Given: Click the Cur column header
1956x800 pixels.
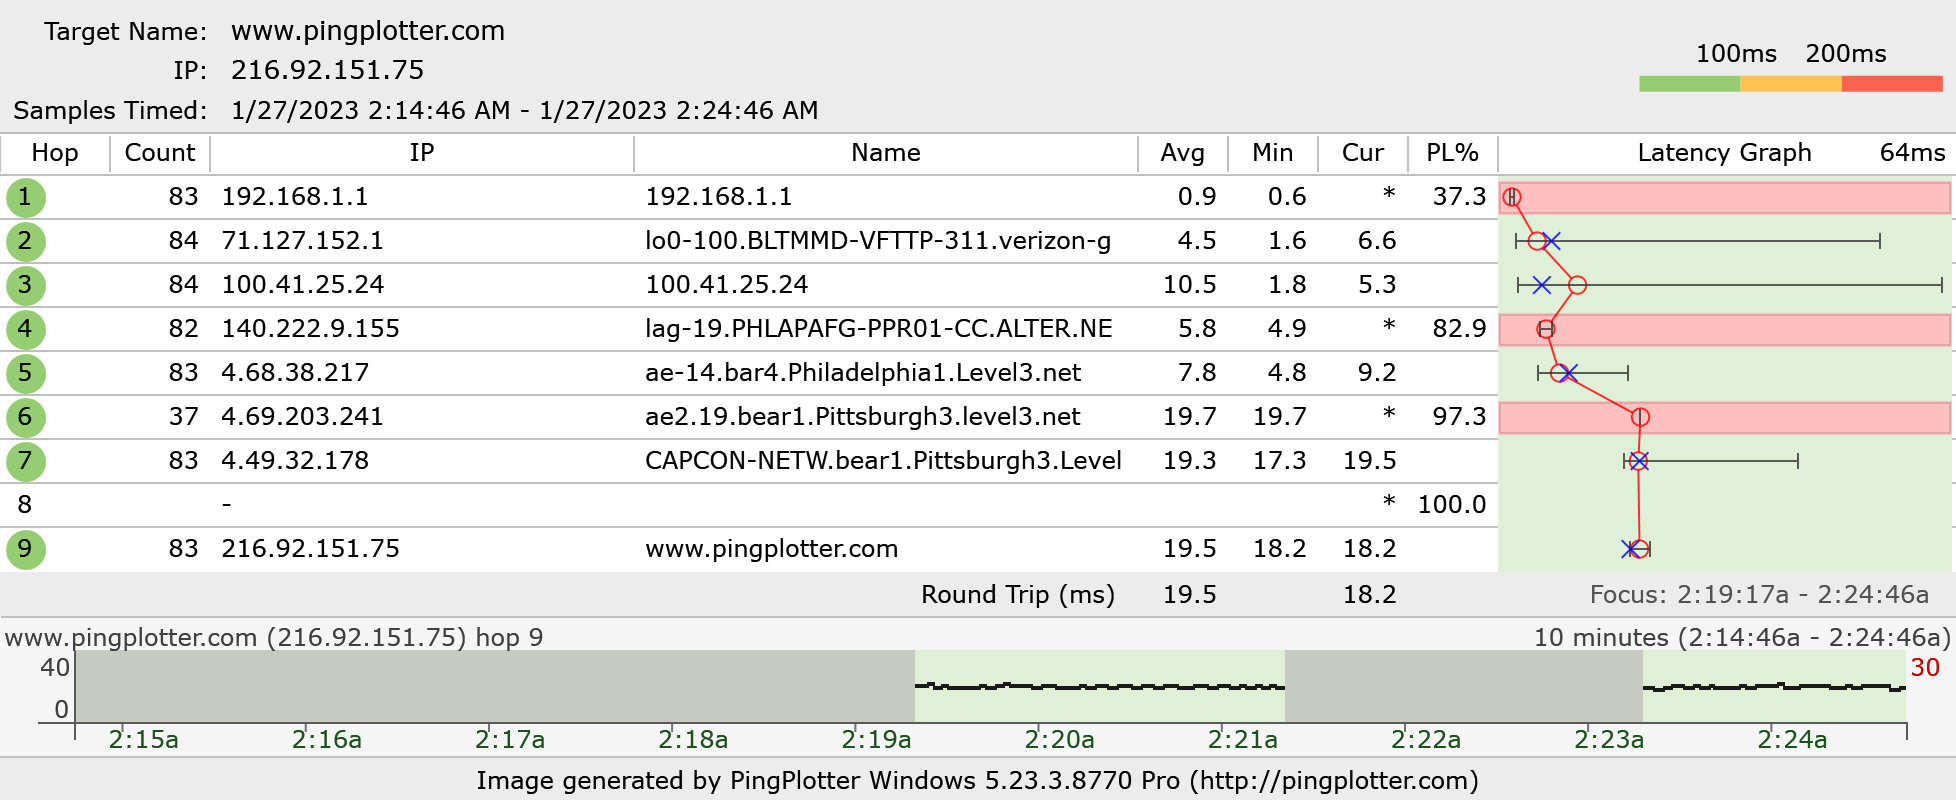Looking at the screenshot, I should [1363, 153].
